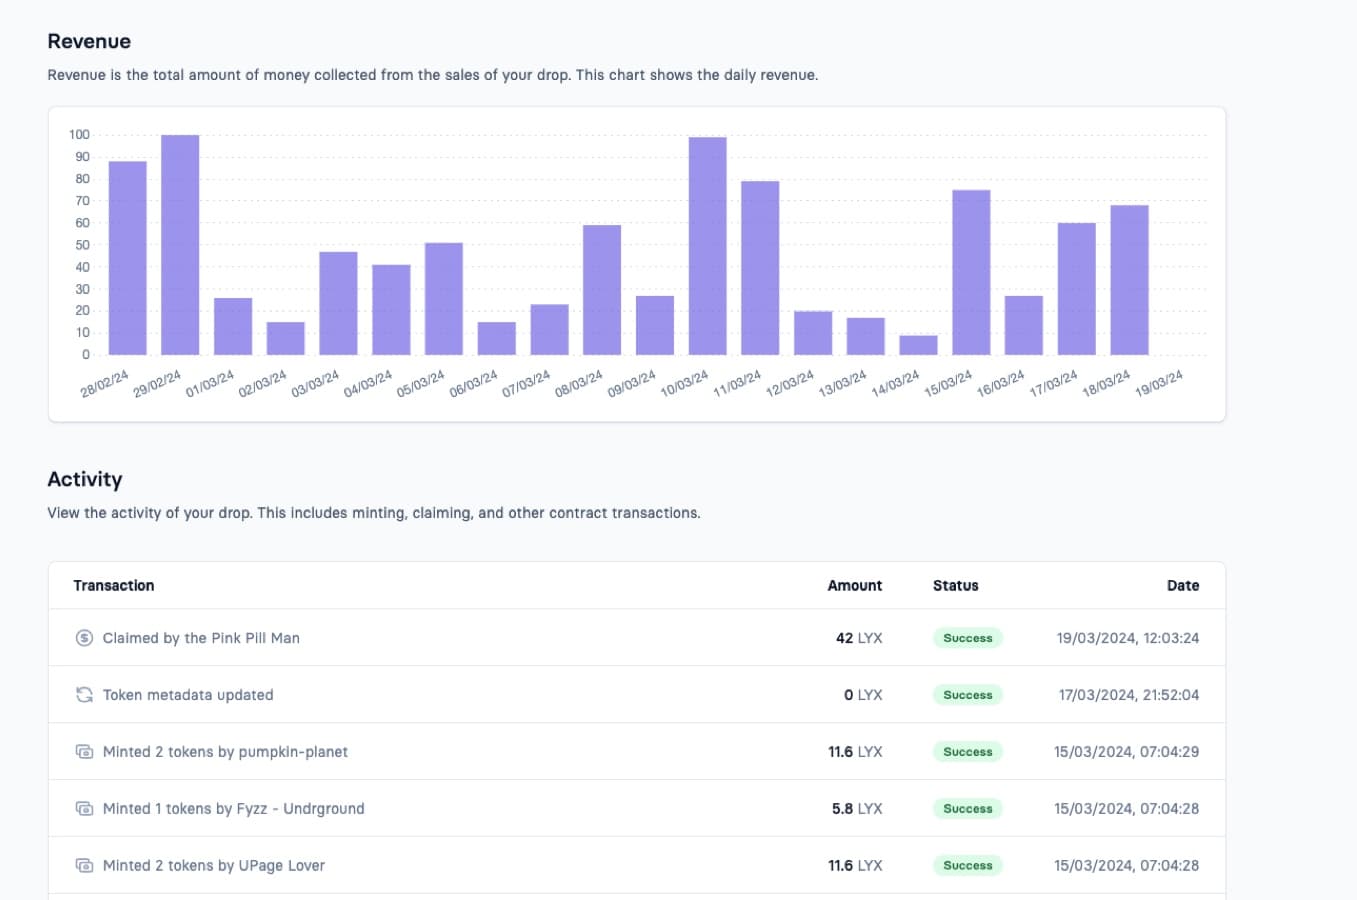
Task: Click the date 19/03/2024, 12:03:24
Action: click(x=1128, y=638)
